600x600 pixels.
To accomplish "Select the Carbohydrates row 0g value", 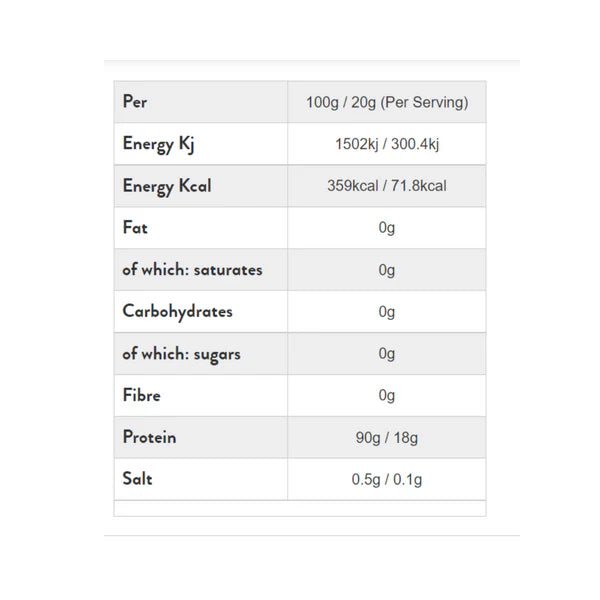I will click(x=387, y=312).
